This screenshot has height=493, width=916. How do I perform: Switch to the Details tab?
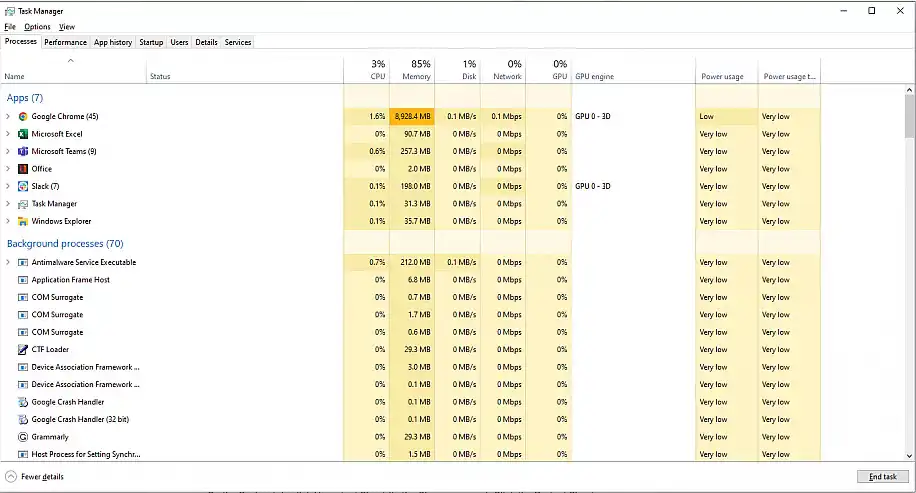click(206, 42)
